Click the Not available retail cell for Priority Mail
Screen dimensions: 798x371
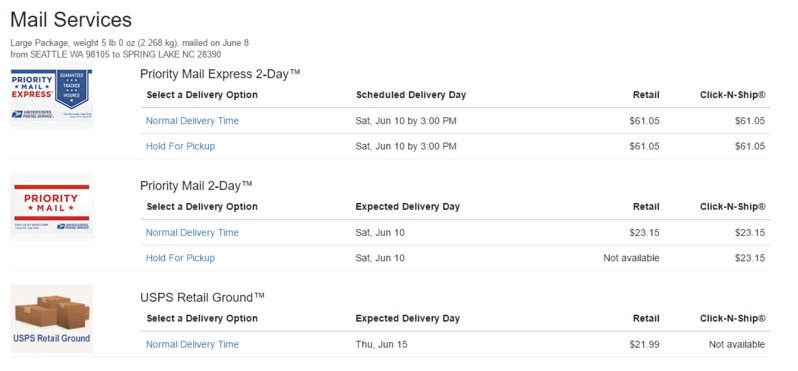[x=631, y=258]
